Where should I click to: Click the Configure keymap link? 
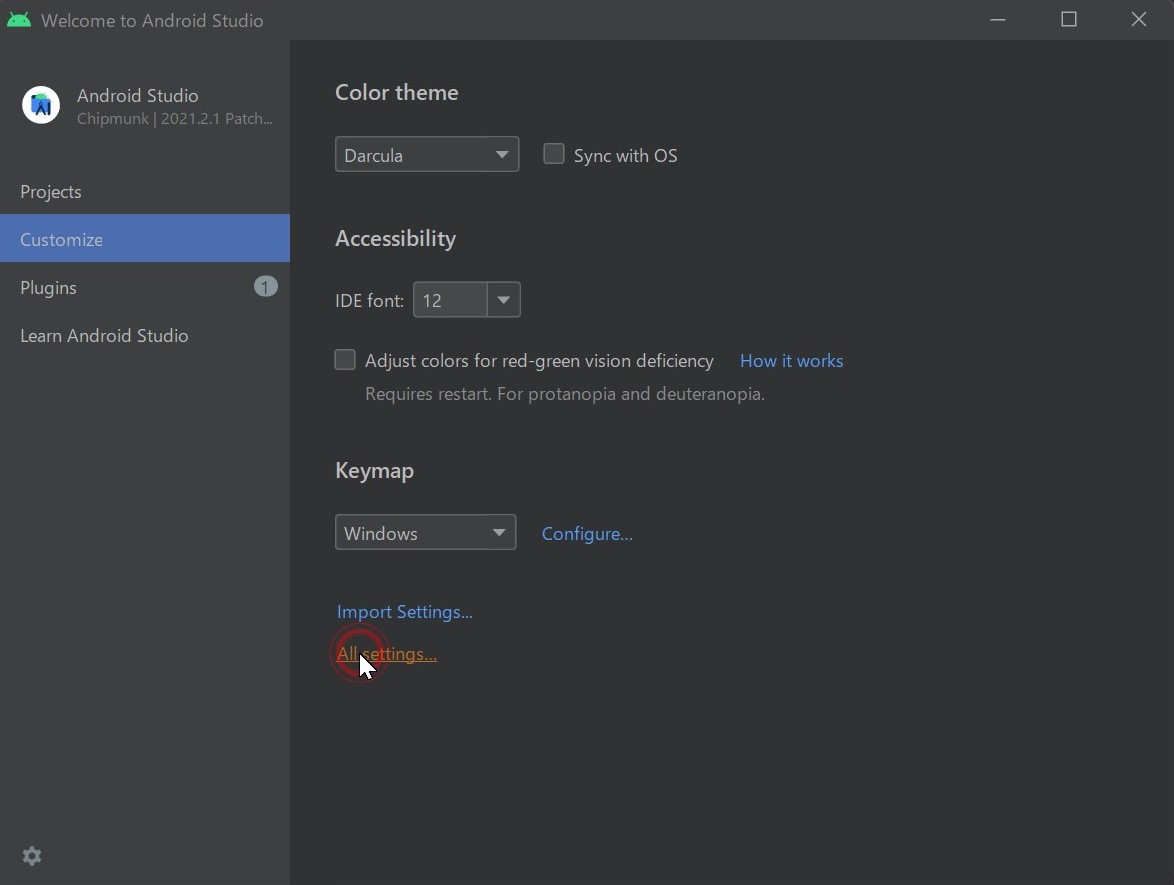point(586,533)
